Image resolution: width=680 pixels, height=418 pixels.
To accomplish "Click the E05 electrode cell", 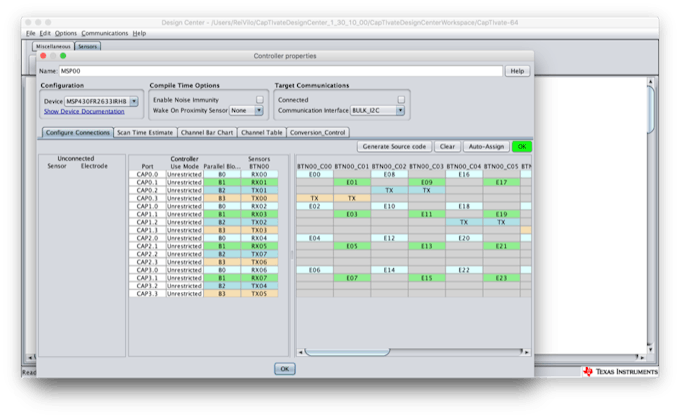I will click(x=352, y=246).
